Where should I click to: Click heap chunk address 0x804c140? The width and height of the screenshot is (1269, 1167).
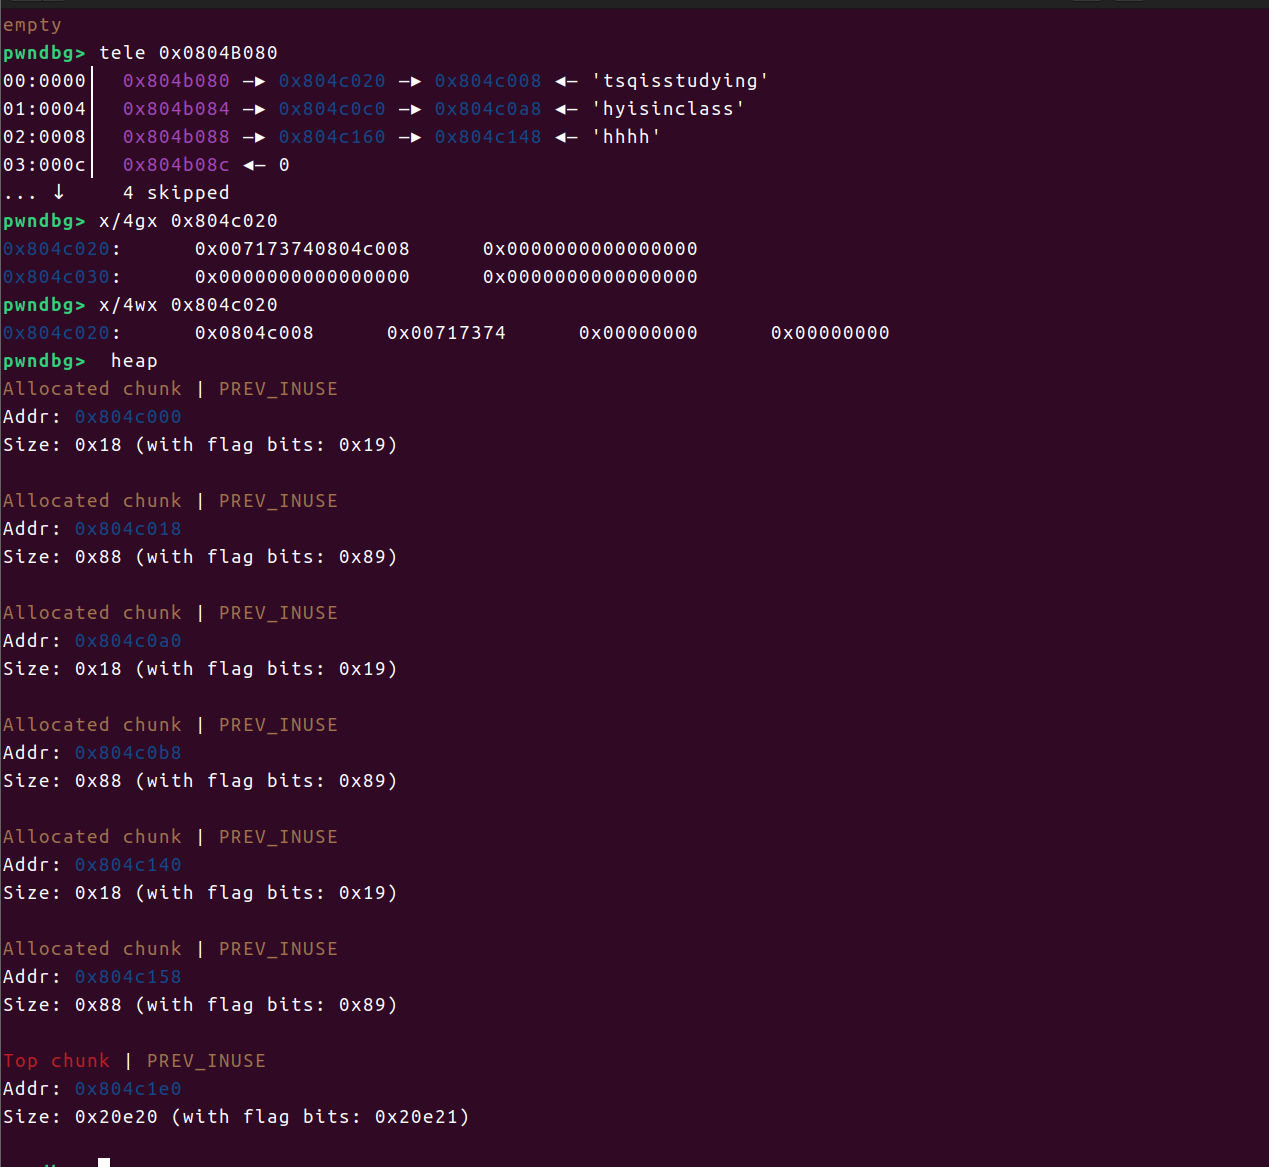coord(128,865)
